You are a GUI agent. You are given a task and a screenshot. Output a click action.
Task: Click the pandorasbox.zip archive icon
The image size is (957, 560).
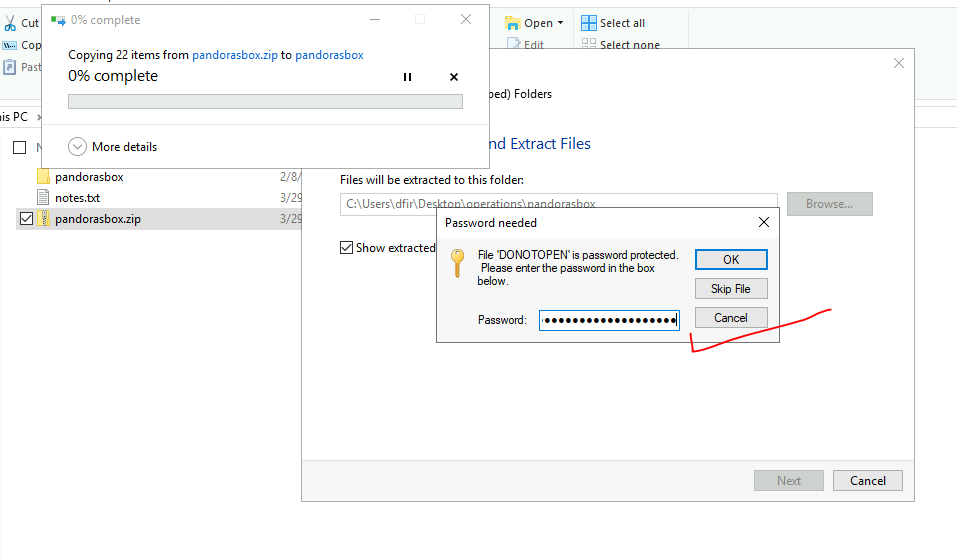[43, 219]
